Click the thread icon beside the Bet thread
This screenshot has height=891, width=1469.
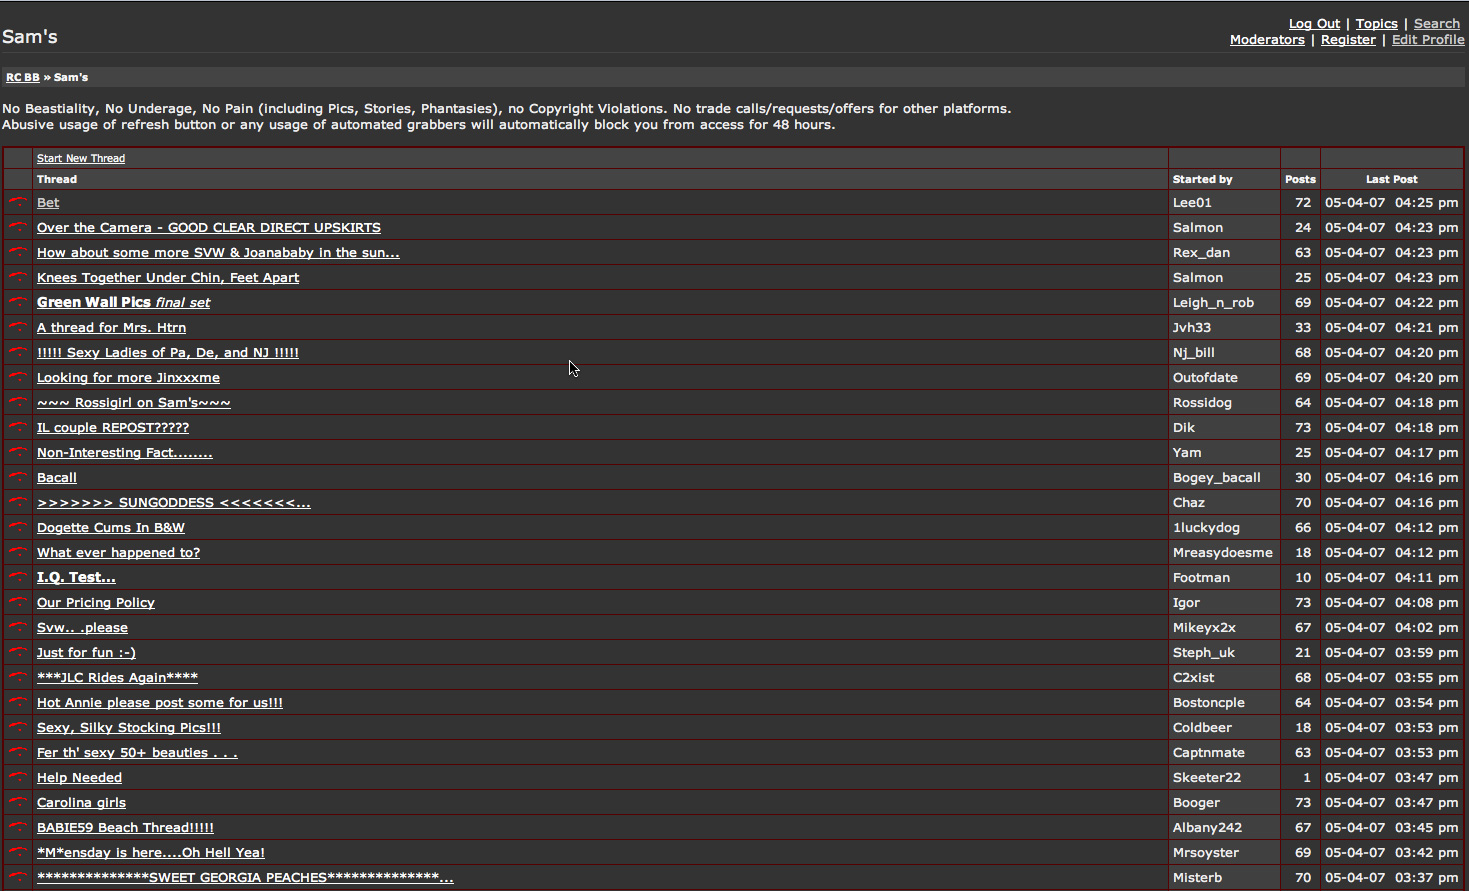click(18, 202)
